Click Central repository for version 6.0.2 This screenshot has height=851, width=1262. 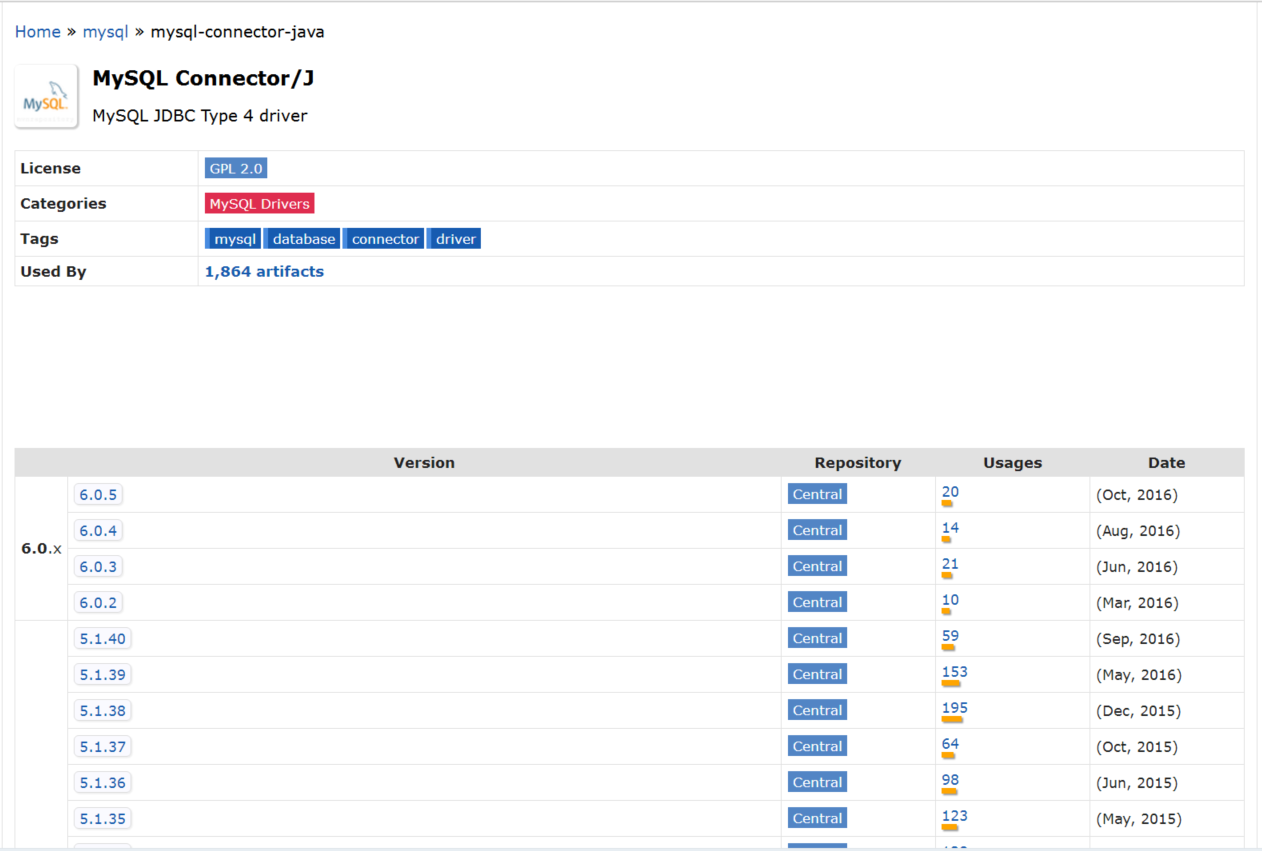point(817,603)
